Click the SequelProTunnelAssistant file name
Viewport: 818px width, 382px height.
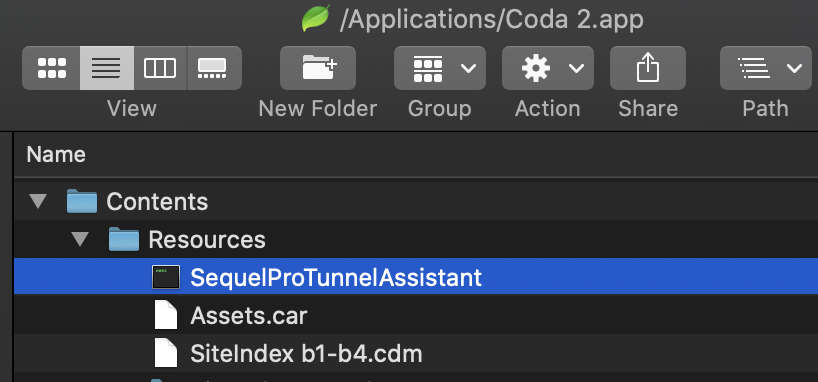(336, 277)
